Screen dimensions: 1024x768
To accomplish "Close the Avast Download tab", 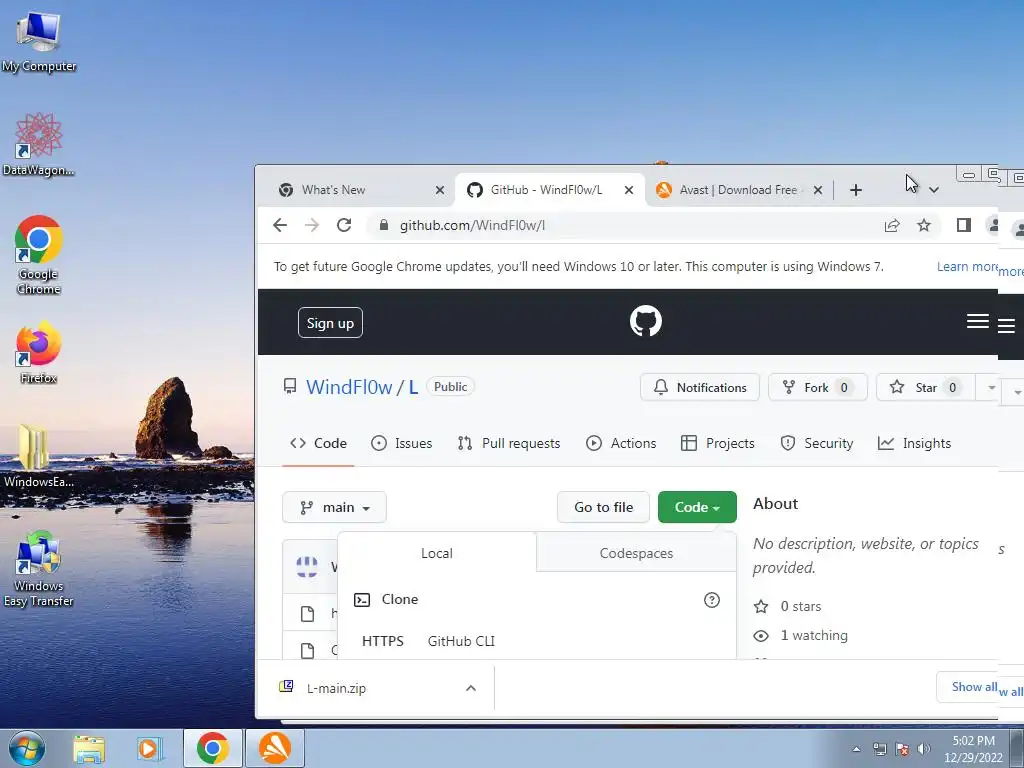I will [818, 190].
